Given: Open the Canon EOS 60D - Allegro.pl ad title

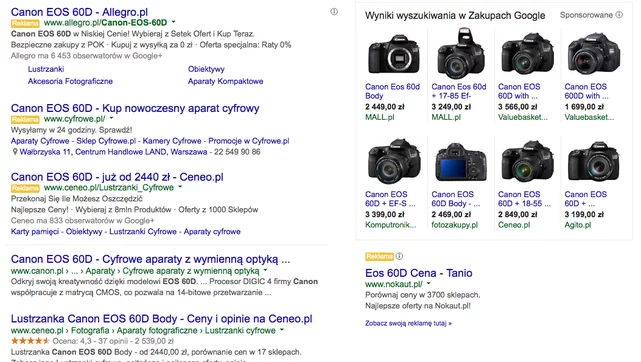Looking at the screenshot, I should 79,12.
